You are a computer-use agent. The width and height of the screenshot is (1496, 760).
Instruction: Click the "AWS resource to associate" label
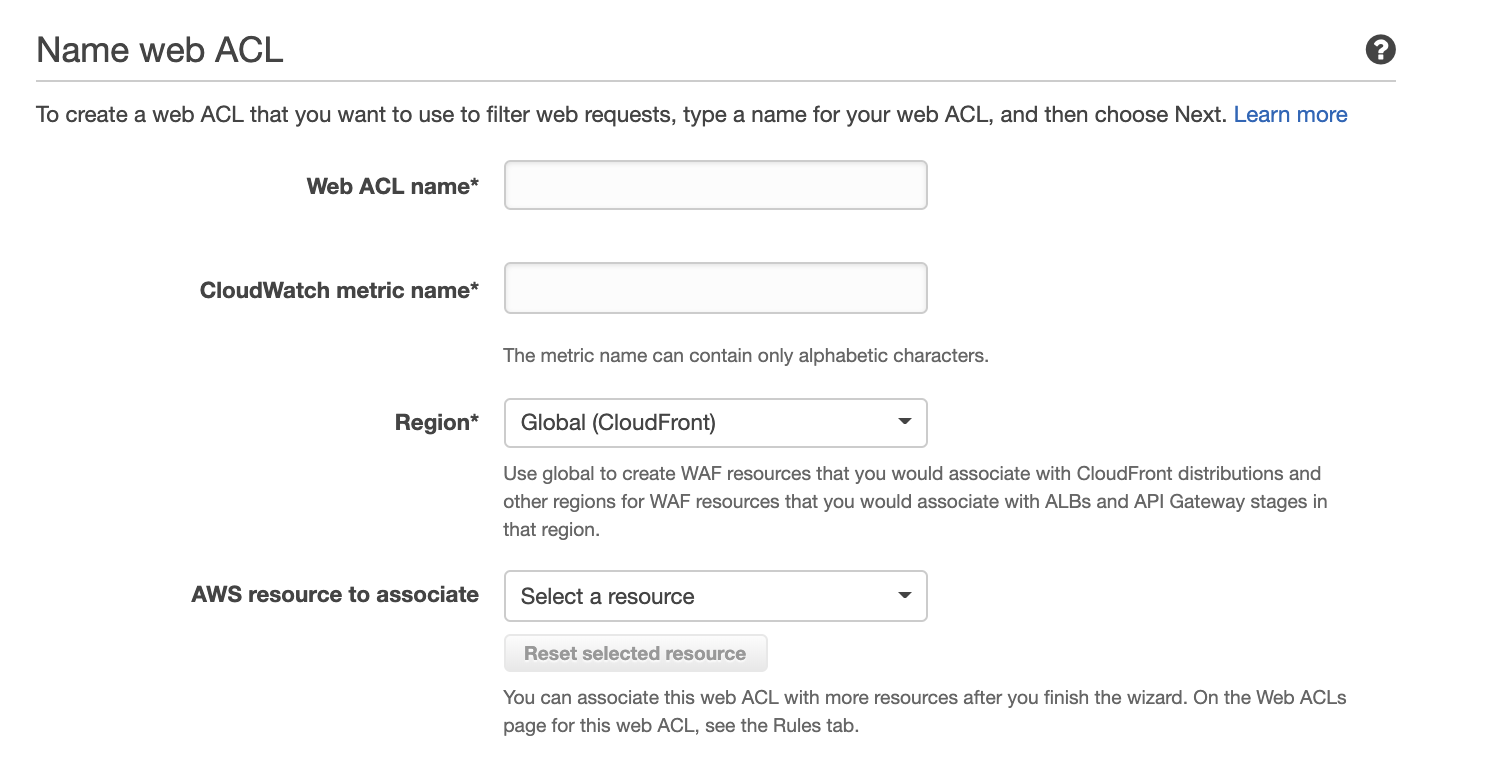coord(335,595)
